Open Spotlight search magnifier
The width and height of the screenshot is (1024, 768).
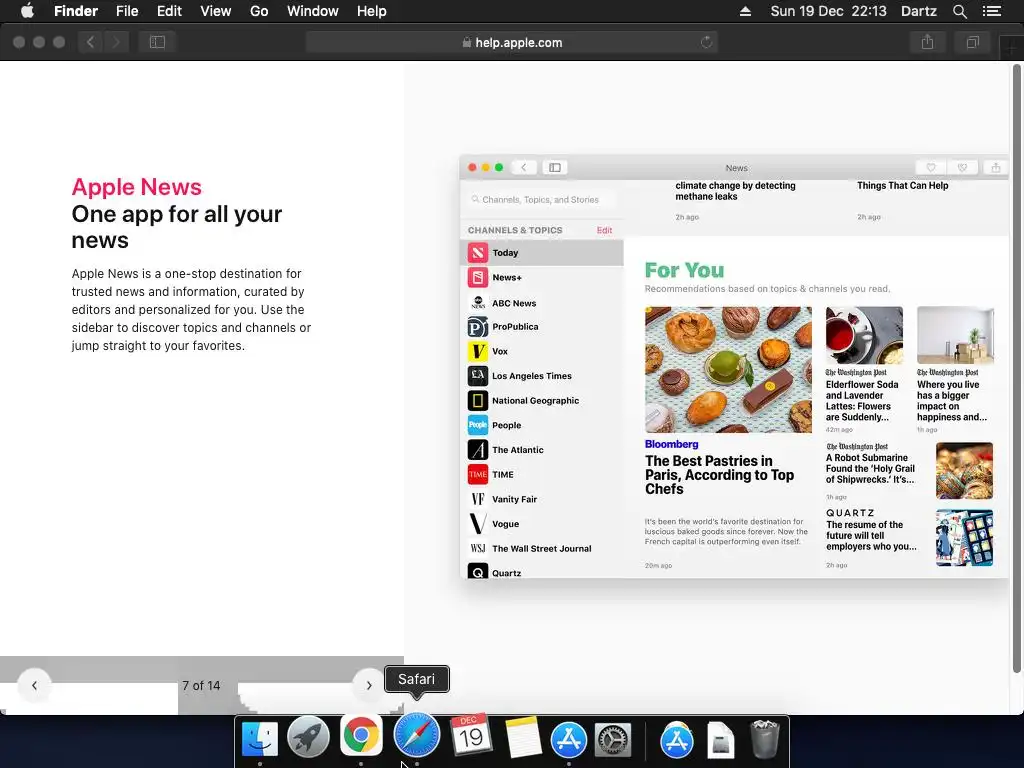[959, 11]
